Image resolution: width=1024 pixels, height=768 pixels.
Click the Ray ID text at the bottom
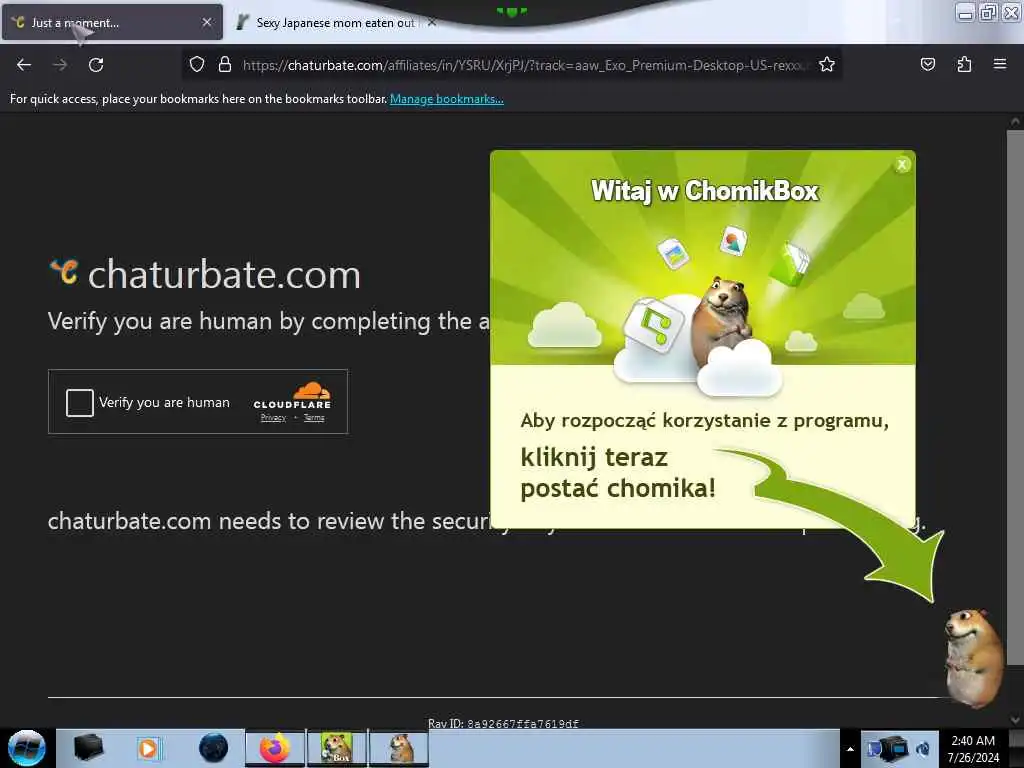click(503, 723)
